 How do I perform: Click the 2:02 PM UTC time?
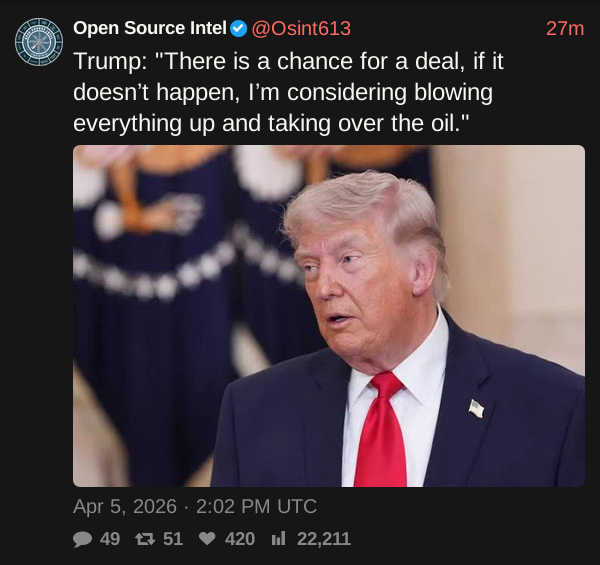click(x=257, y=506)
